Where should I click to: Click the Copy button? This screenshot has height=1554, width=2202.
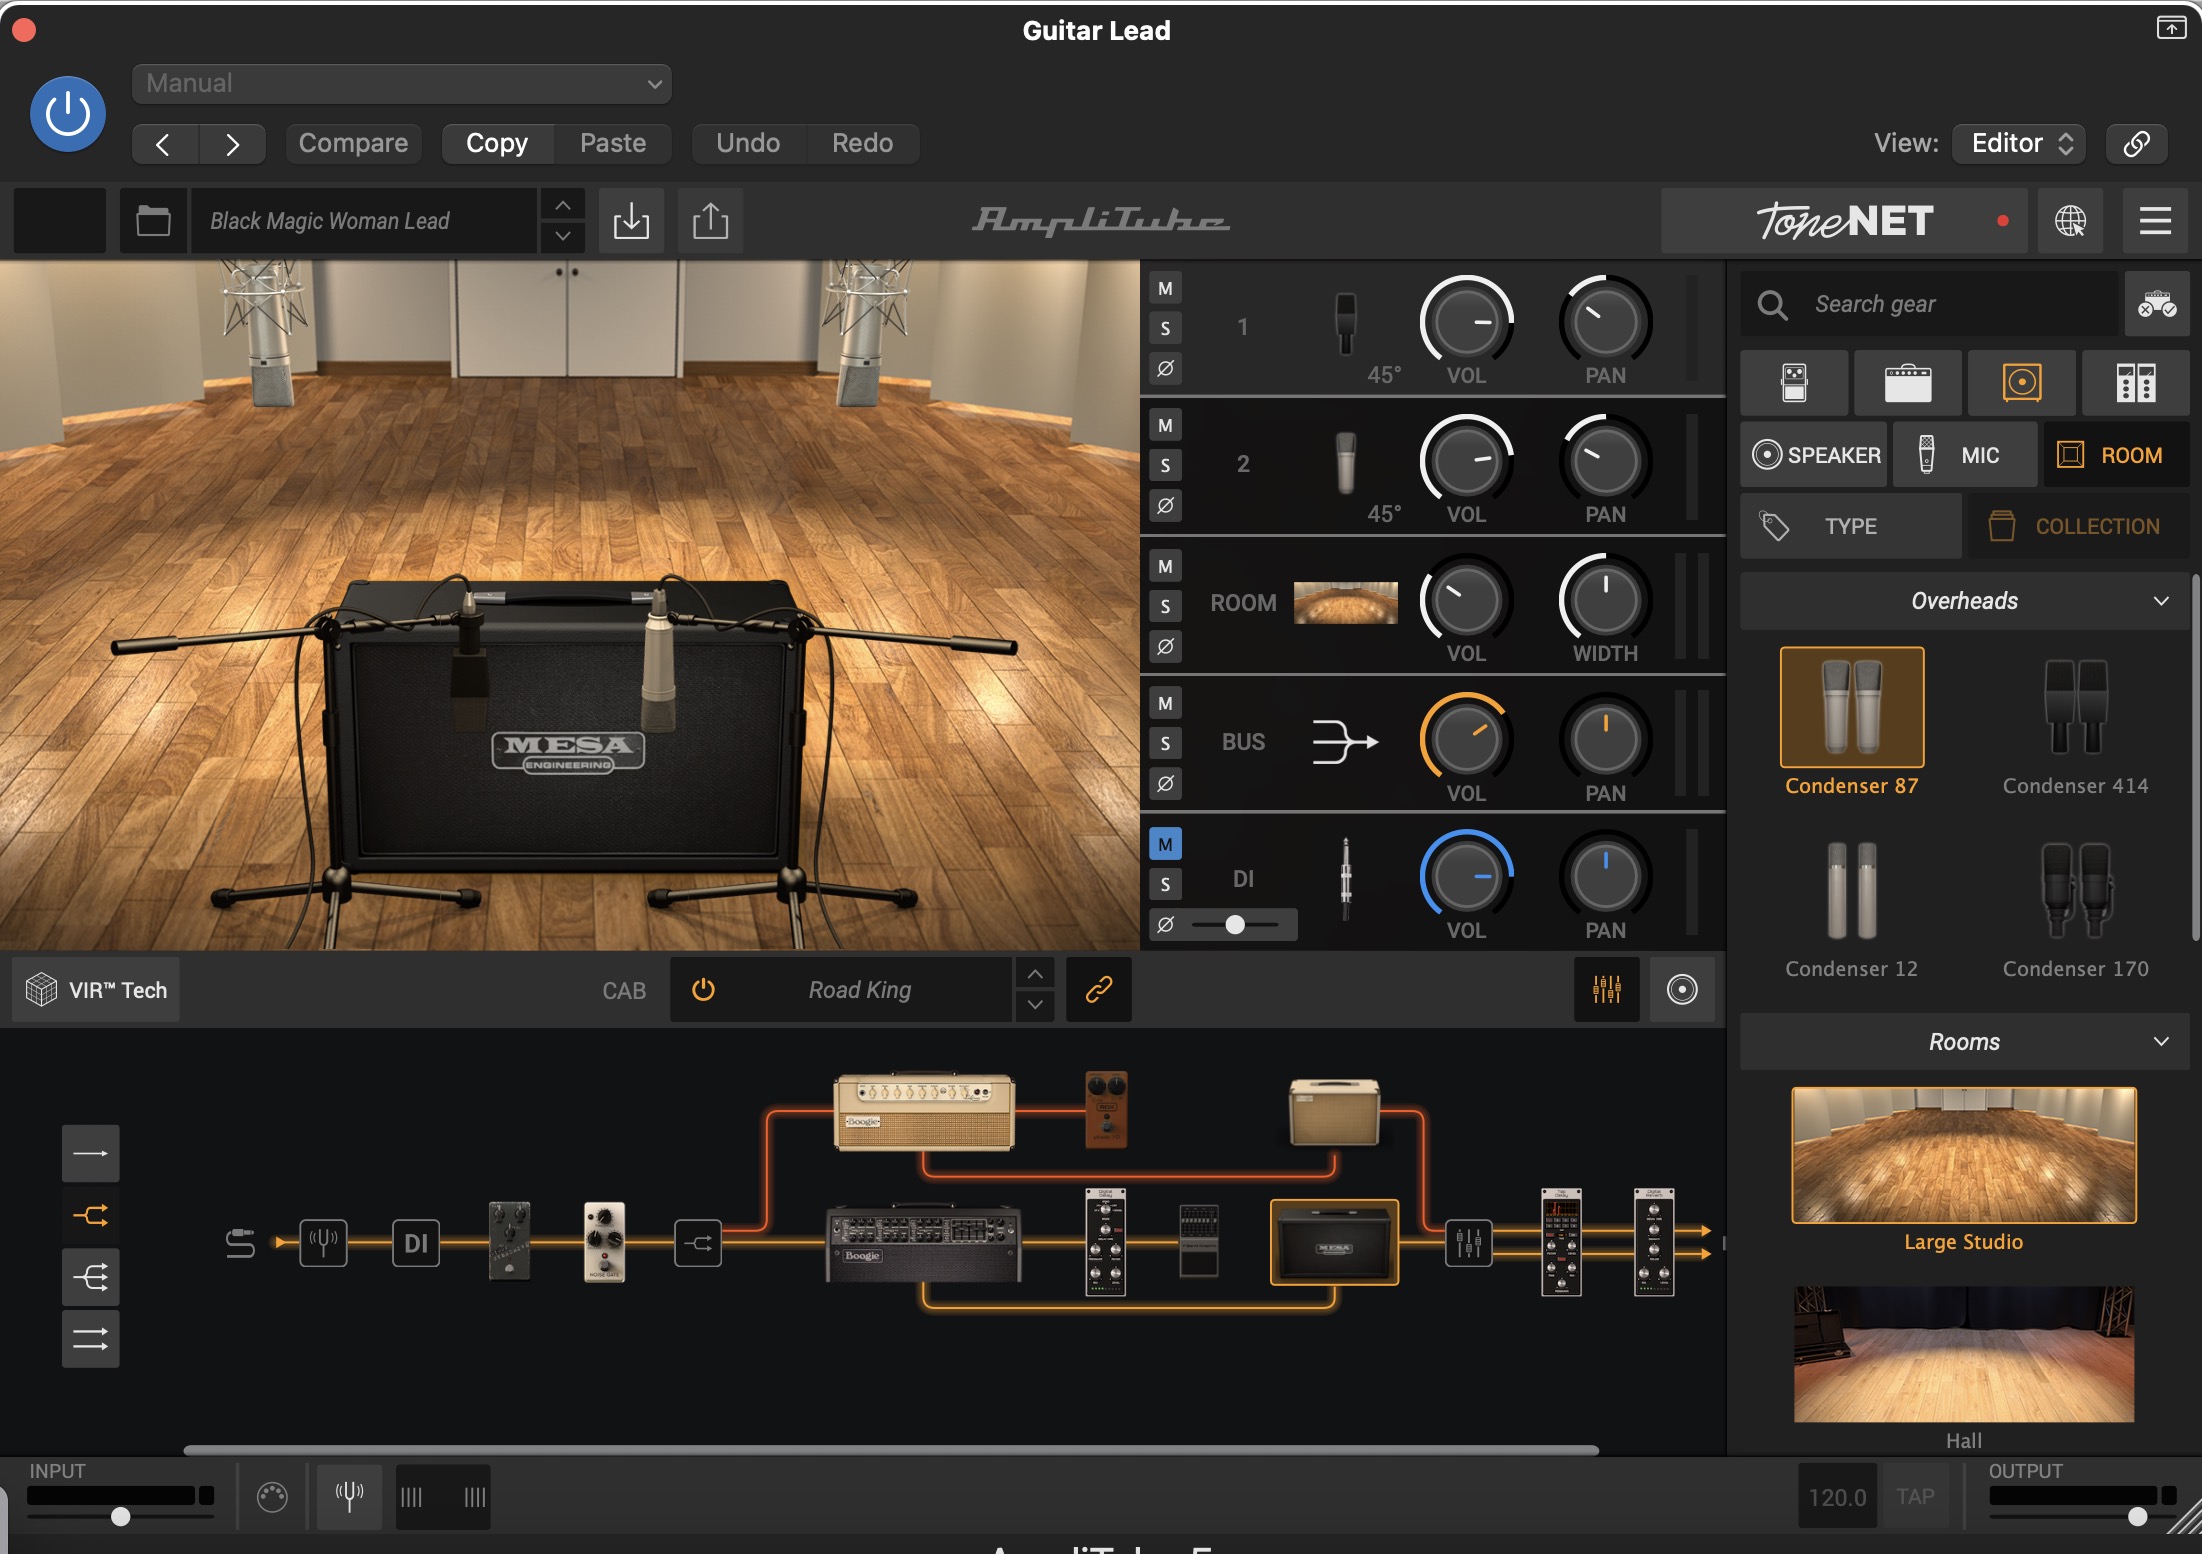(x=497, y=143)
